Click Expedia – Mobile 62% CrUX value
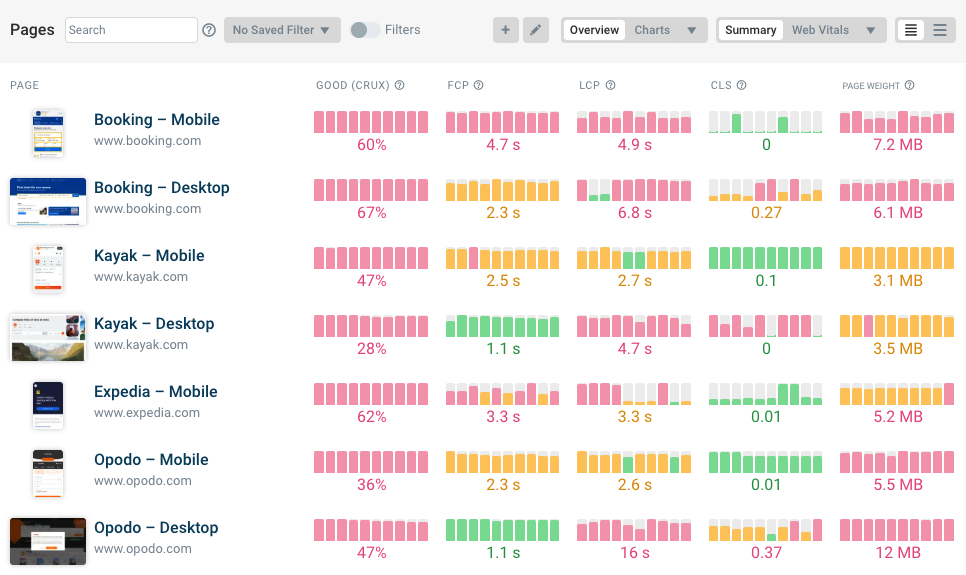Image resolution: width=966 pixels, height=575 pixels. point(371,417)
